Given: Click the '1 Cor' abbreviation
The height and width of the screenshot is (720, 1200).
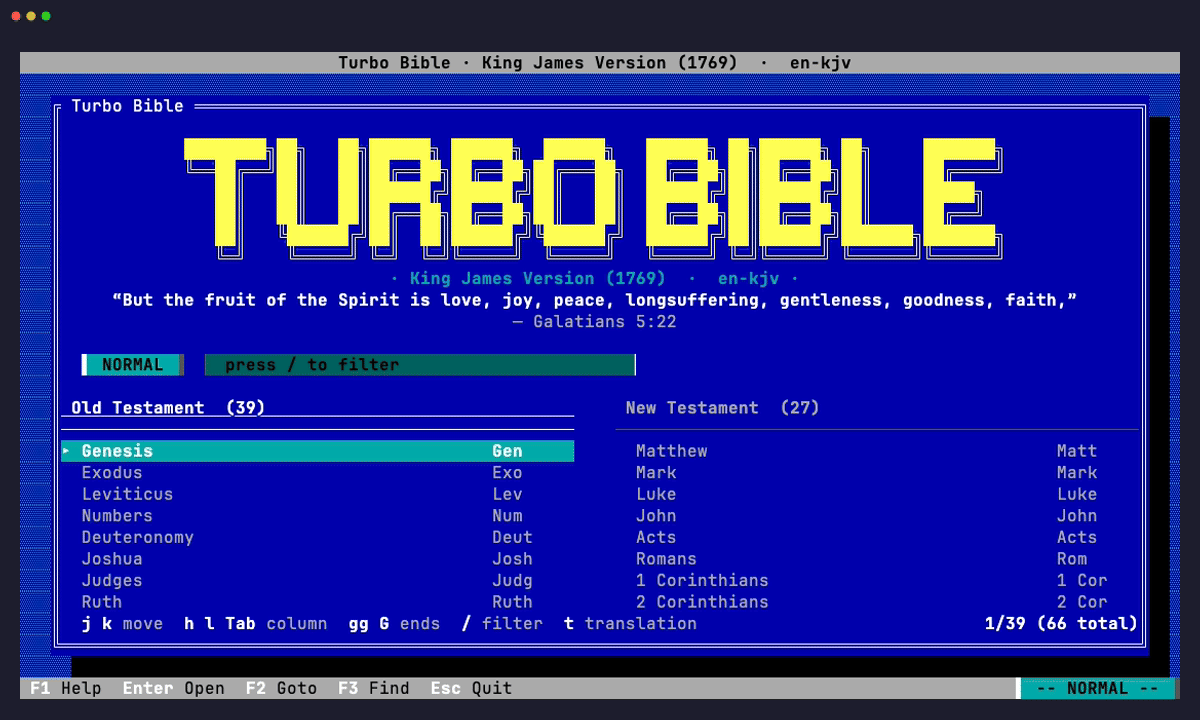Looking at the screenshot, I should (1082, 580).
